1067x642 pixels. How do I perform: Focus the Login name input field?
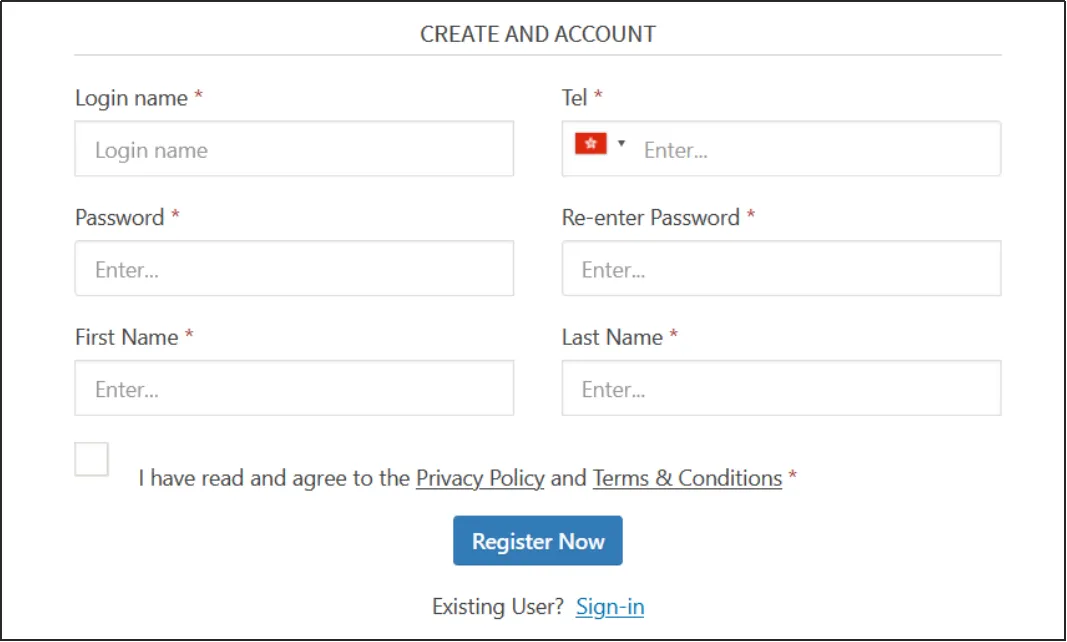point(294,150)
